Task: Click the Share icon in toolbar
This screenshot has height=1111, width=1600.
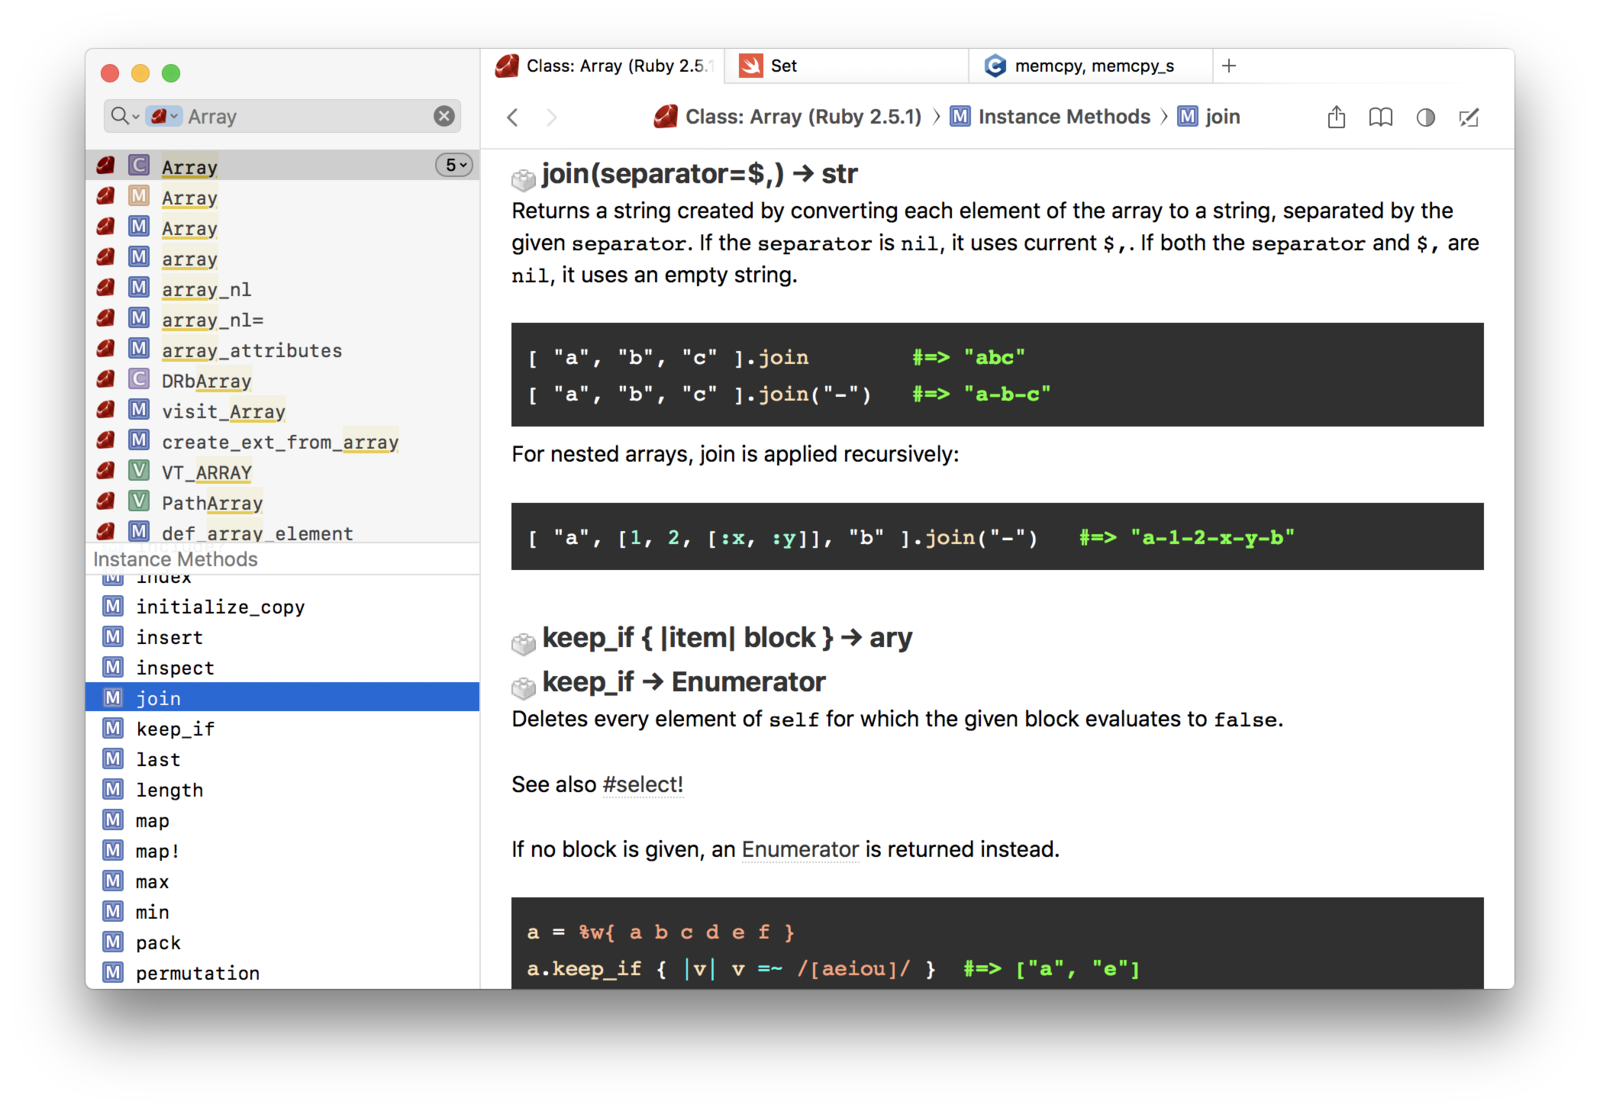Action: coord(1336,117)
